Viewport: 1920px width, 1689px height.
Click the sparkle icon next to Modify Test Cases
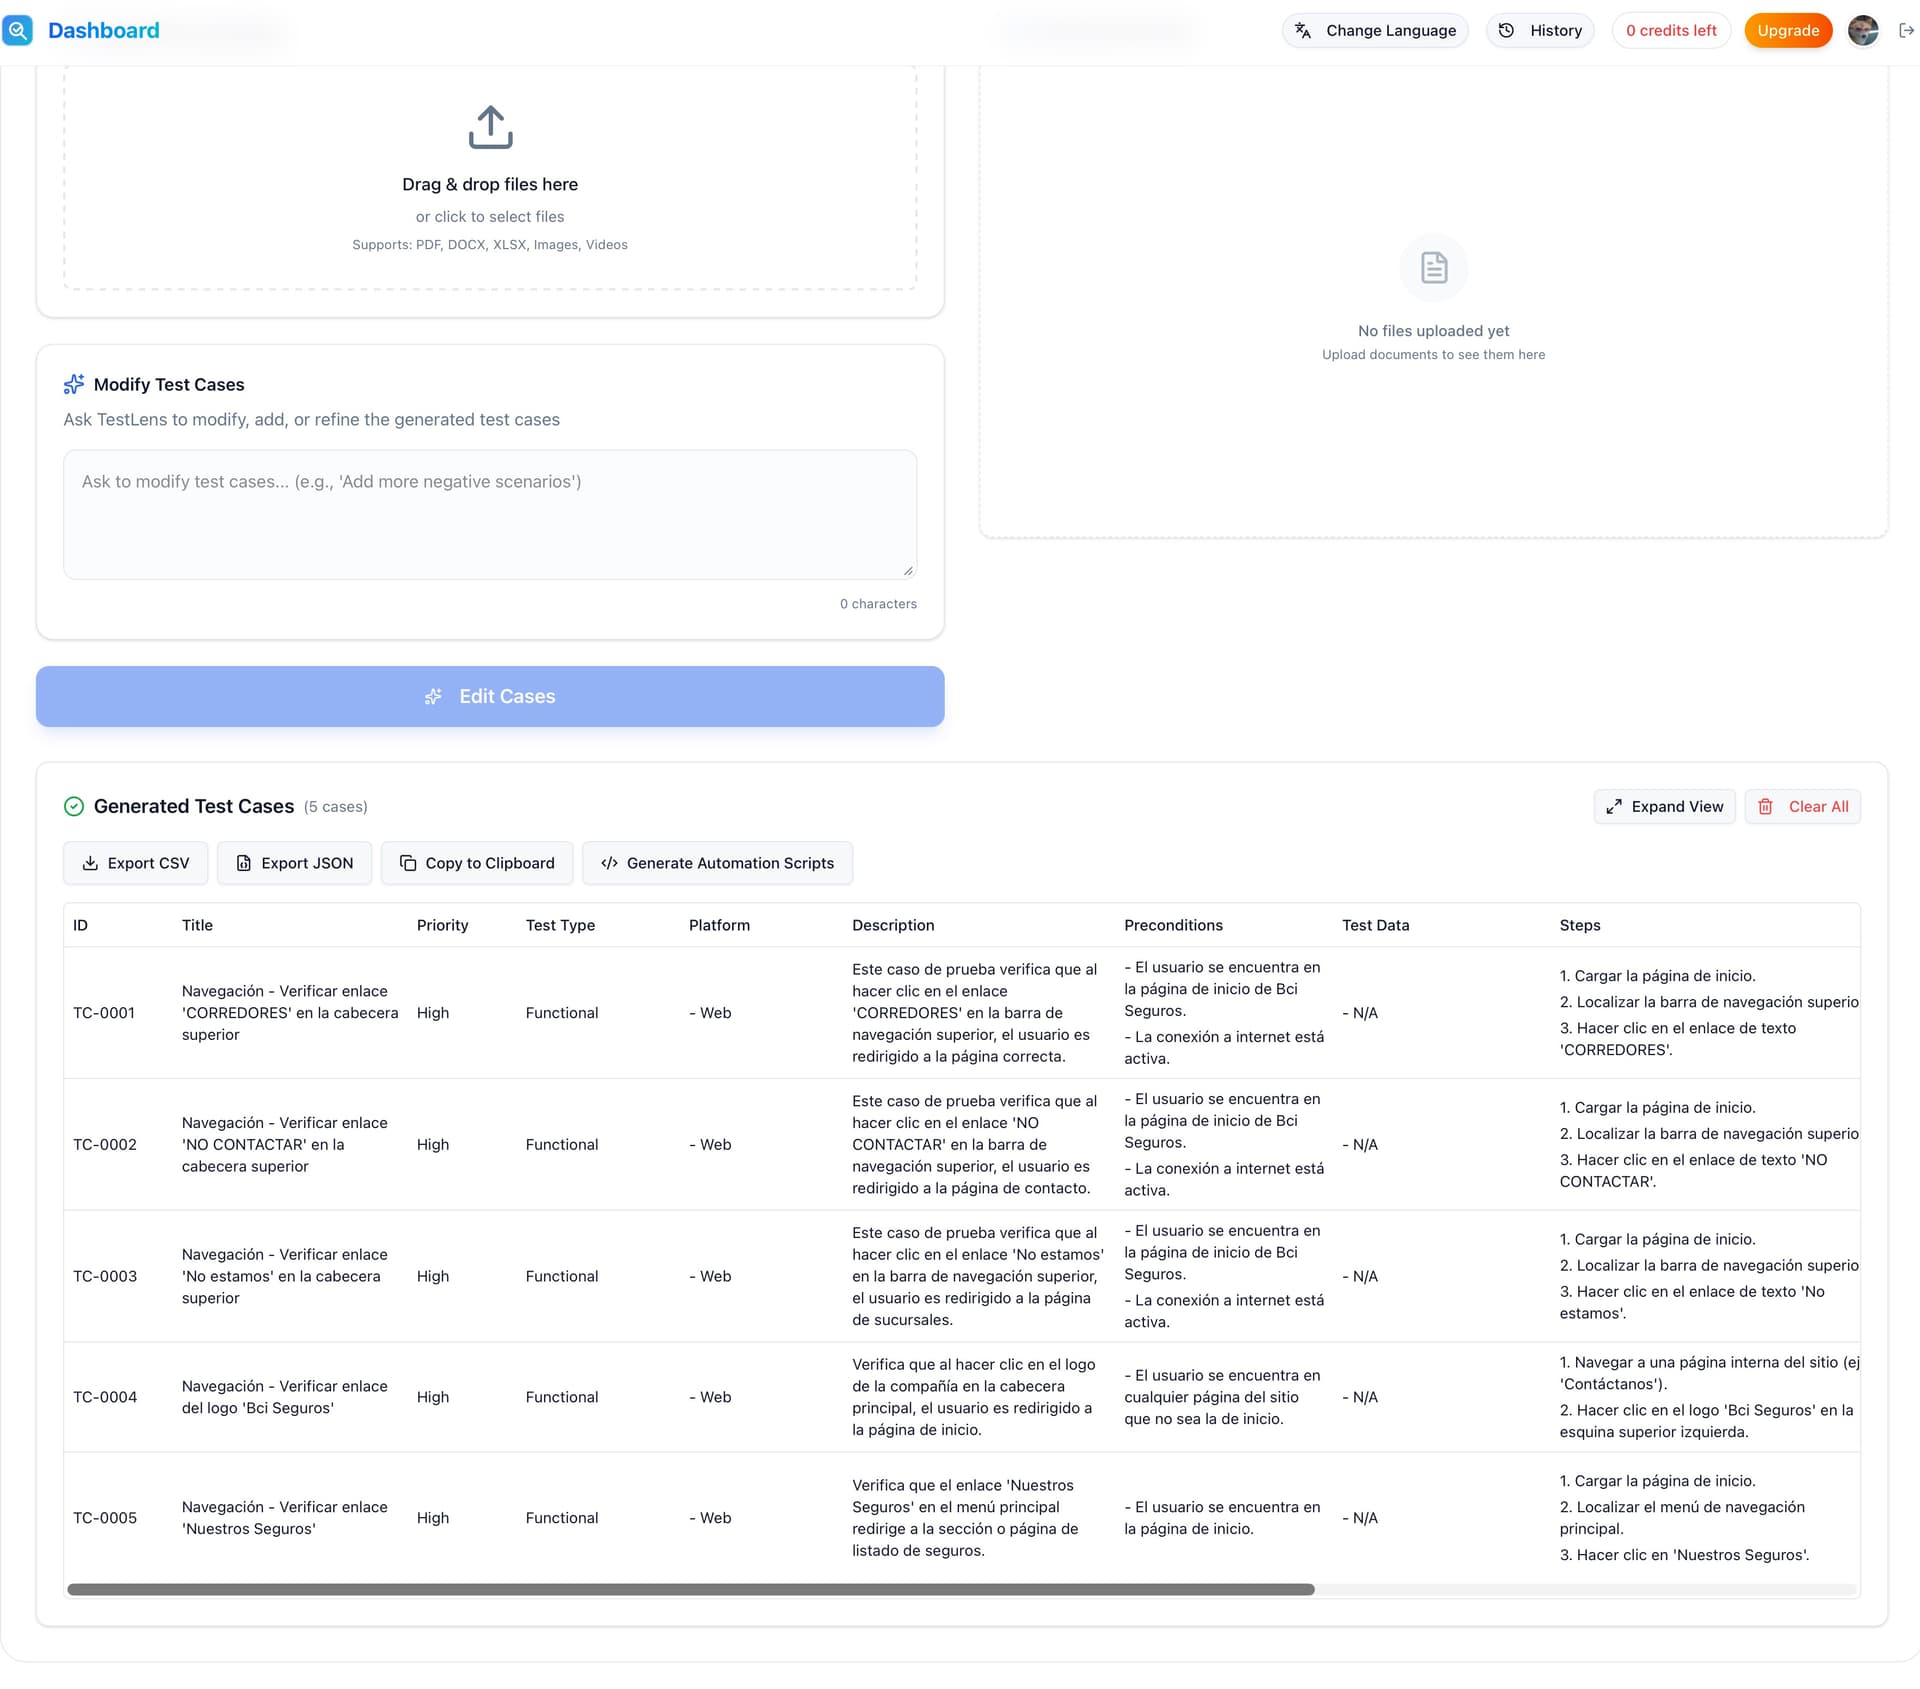pyautogui.click(x=74, y=385)
